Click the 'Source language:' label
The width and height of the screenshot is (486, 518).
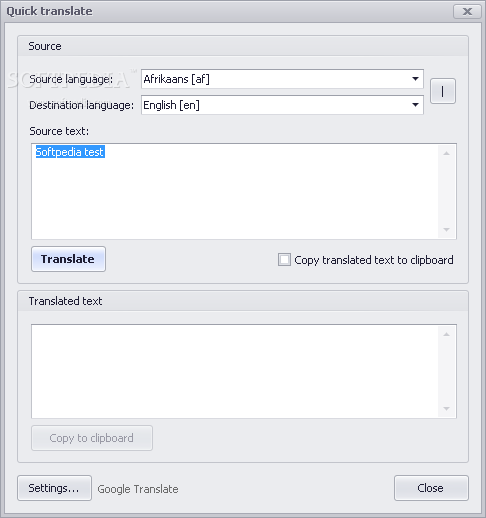pyautogui.click(x=71, y=79)
